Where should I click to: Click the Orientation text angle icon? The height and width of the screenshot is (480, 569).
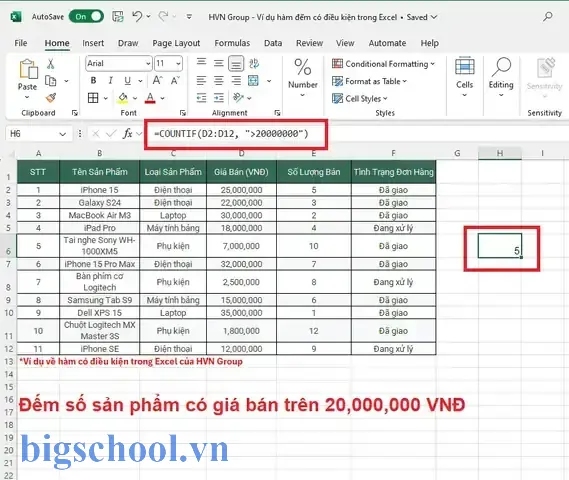(x=238, y=98)
